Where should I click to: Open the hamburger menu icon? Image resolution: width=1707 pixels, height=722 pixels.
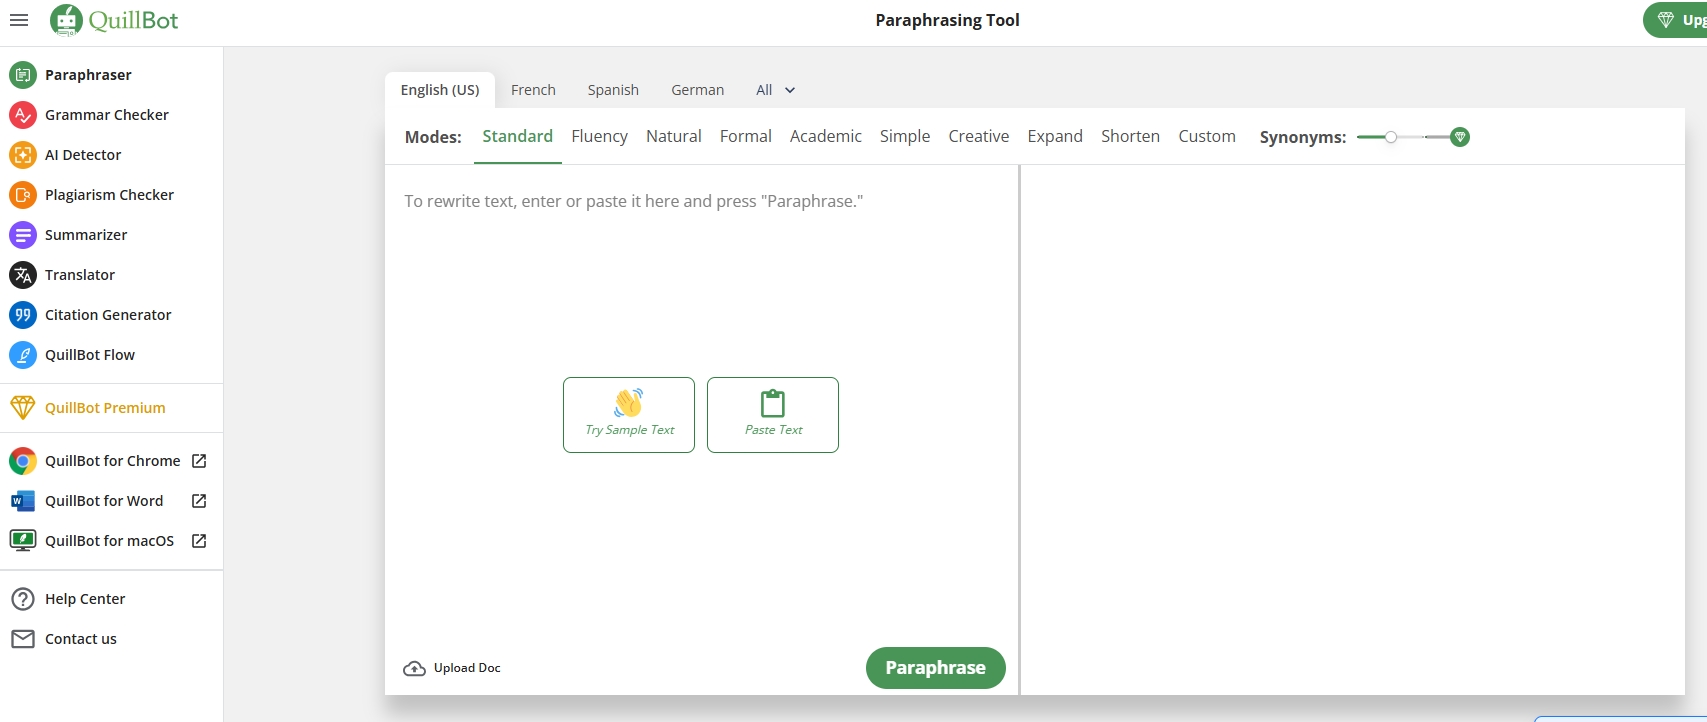(19, 20)
